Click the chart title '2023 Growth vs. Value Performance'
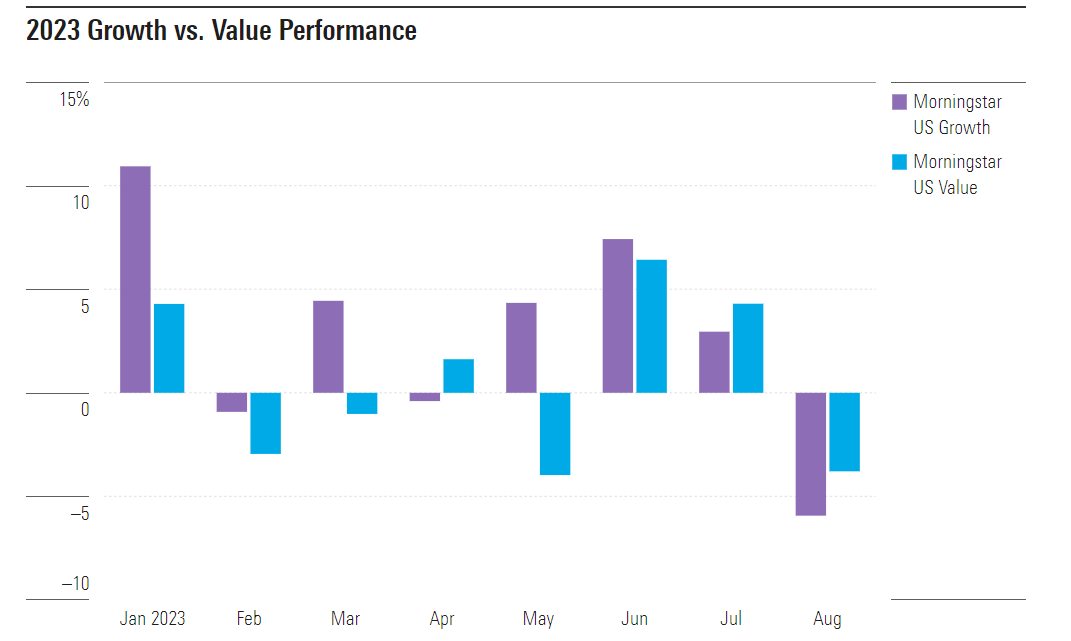Screen dimensions: 1071x641 [x=221, y=31]
